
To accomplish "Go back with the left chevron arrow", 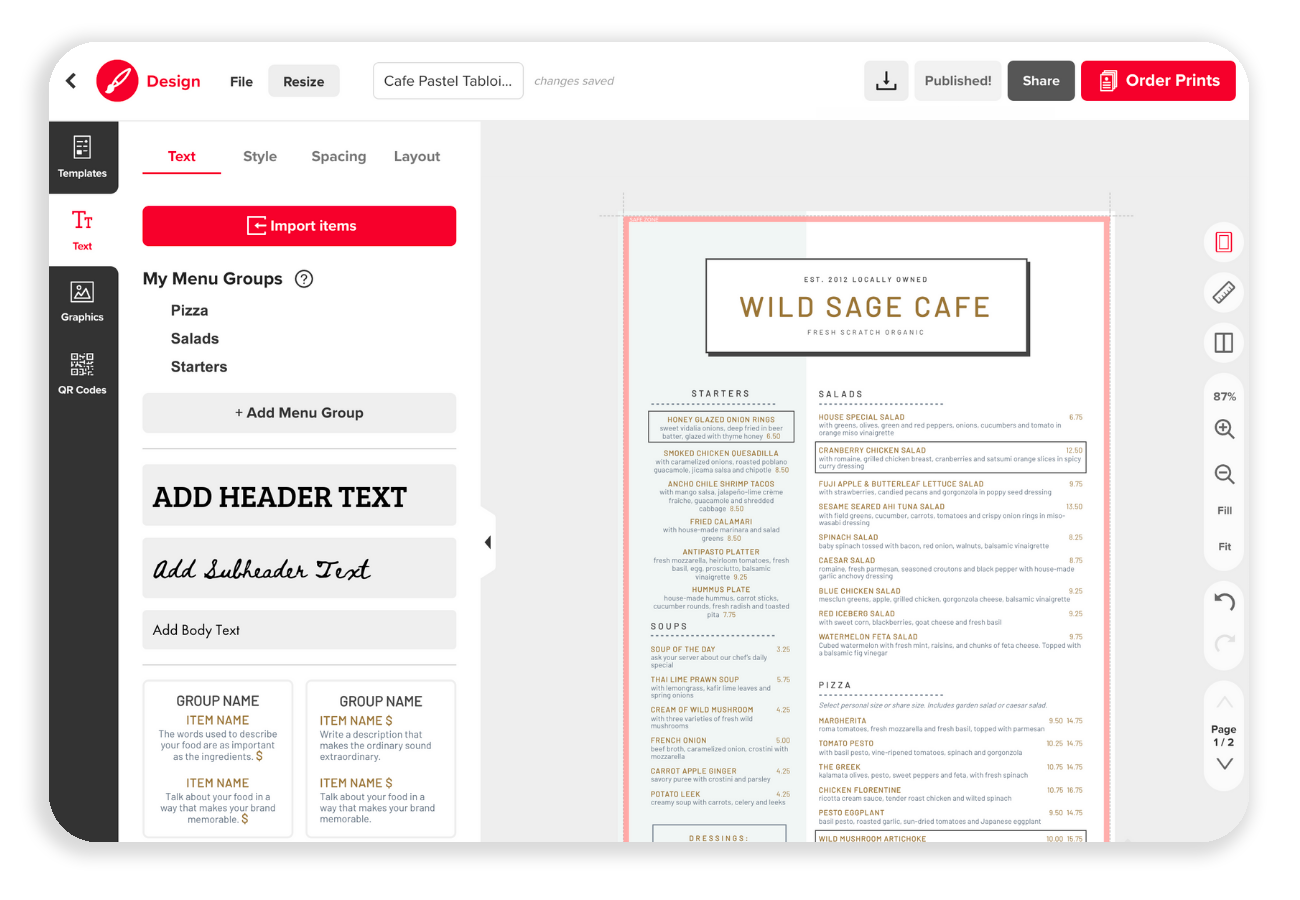I will pyautogui.click(x=71, y=81).
